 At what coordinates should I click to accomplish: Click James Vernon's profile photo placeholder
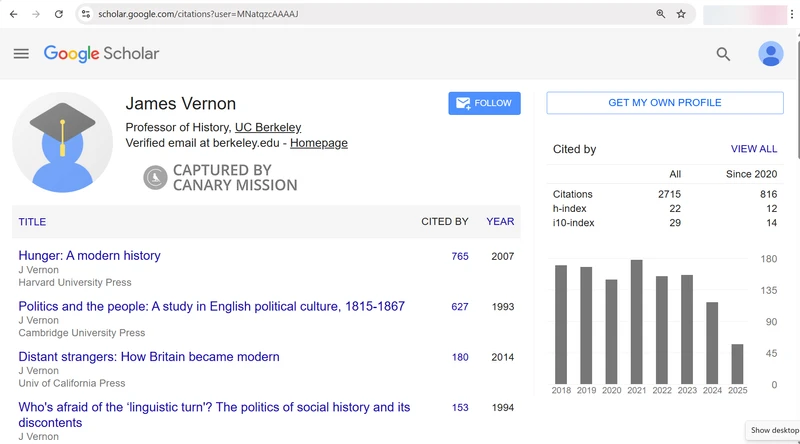(x=62, y=142)
